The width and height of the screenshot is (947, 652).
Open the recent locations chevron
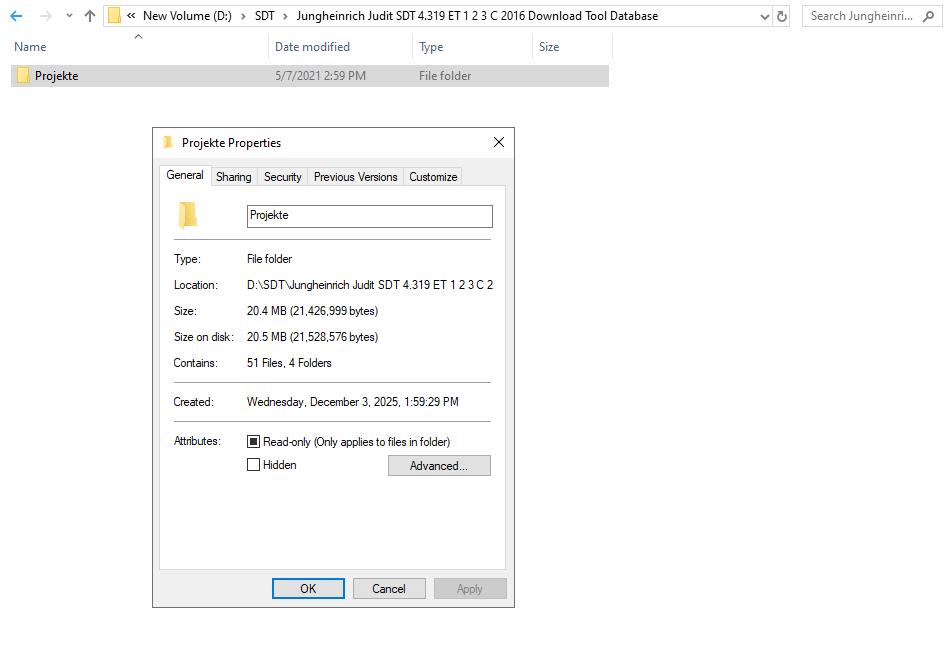[69, 16]
